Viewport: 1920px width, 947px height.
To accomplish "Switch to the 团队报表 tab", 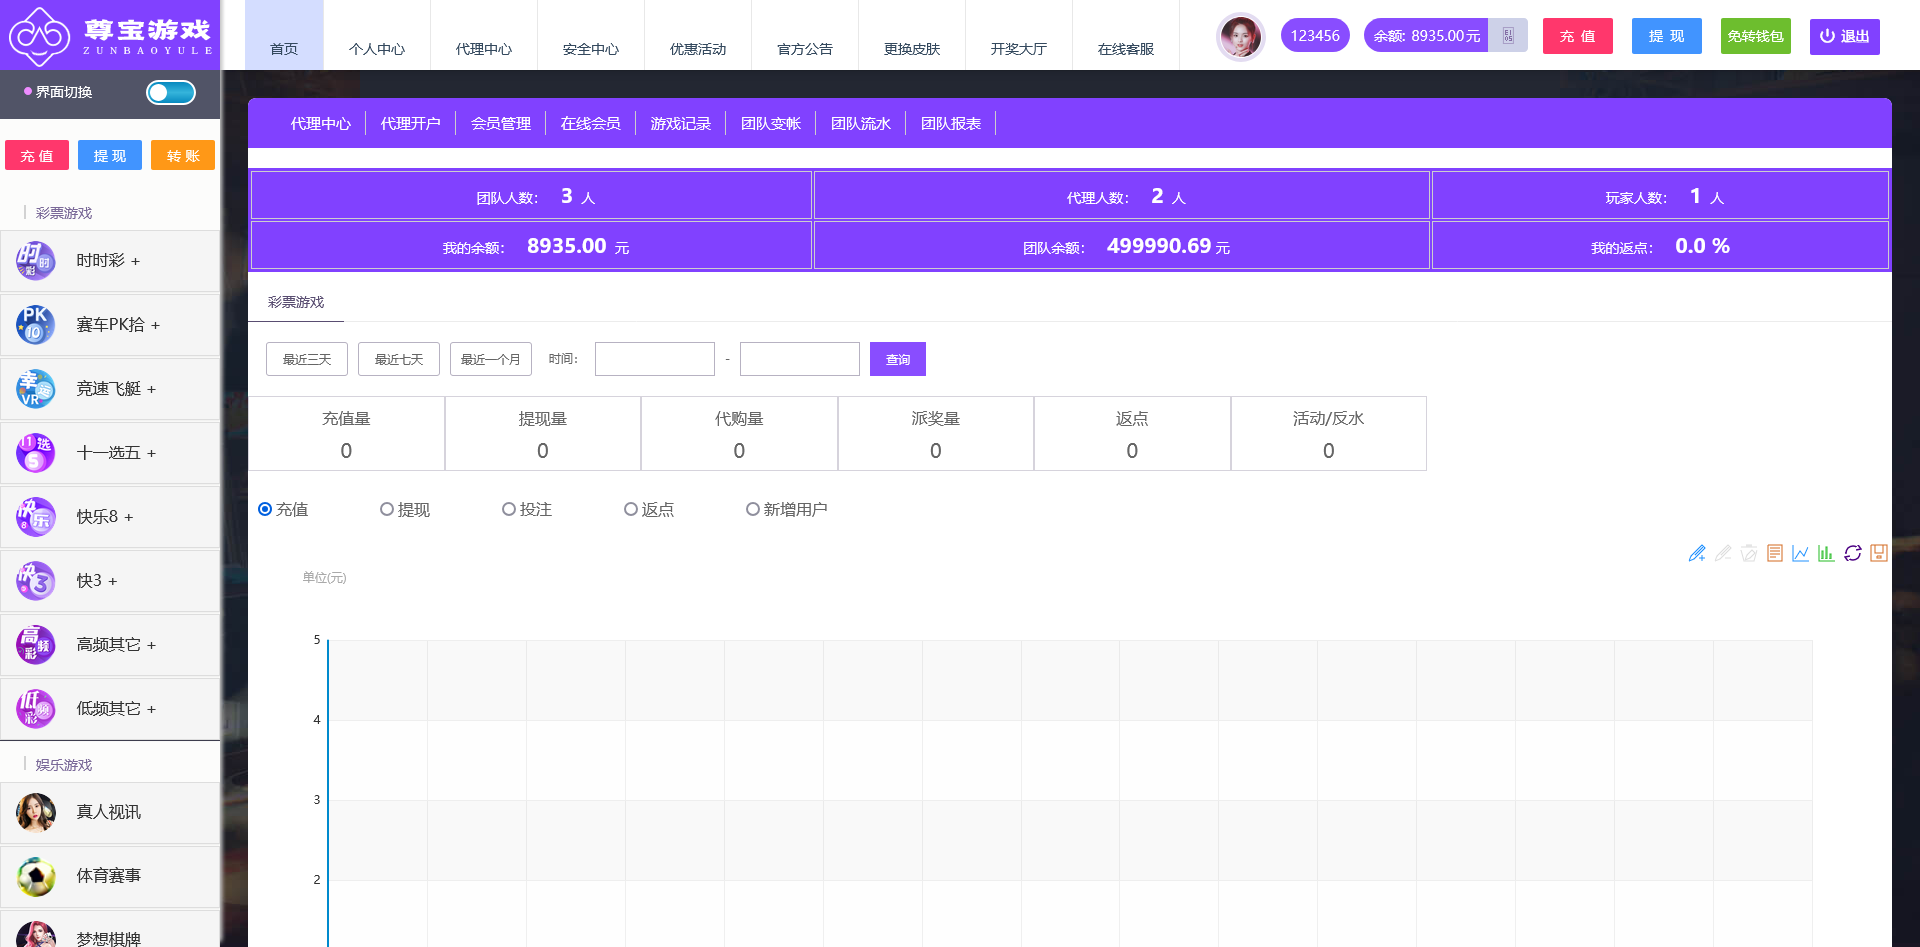I will click(950, 123).
